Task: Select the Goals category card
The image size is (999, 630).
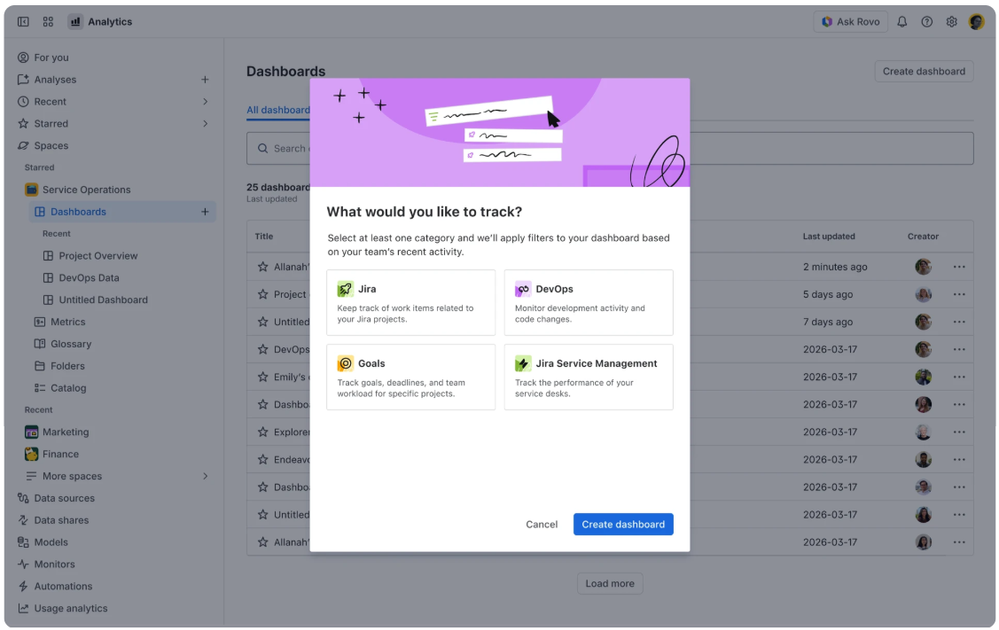Action: point(411,377)
